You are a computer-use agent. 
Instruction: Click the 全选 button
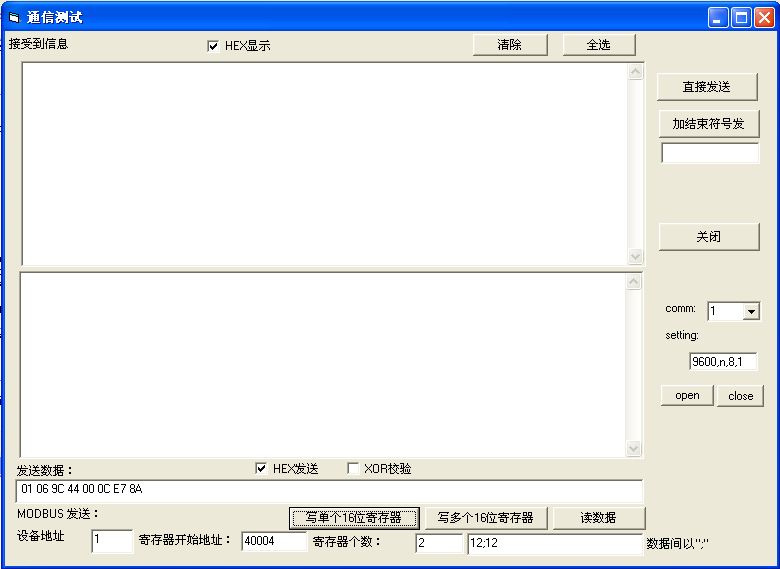[599, 45]
